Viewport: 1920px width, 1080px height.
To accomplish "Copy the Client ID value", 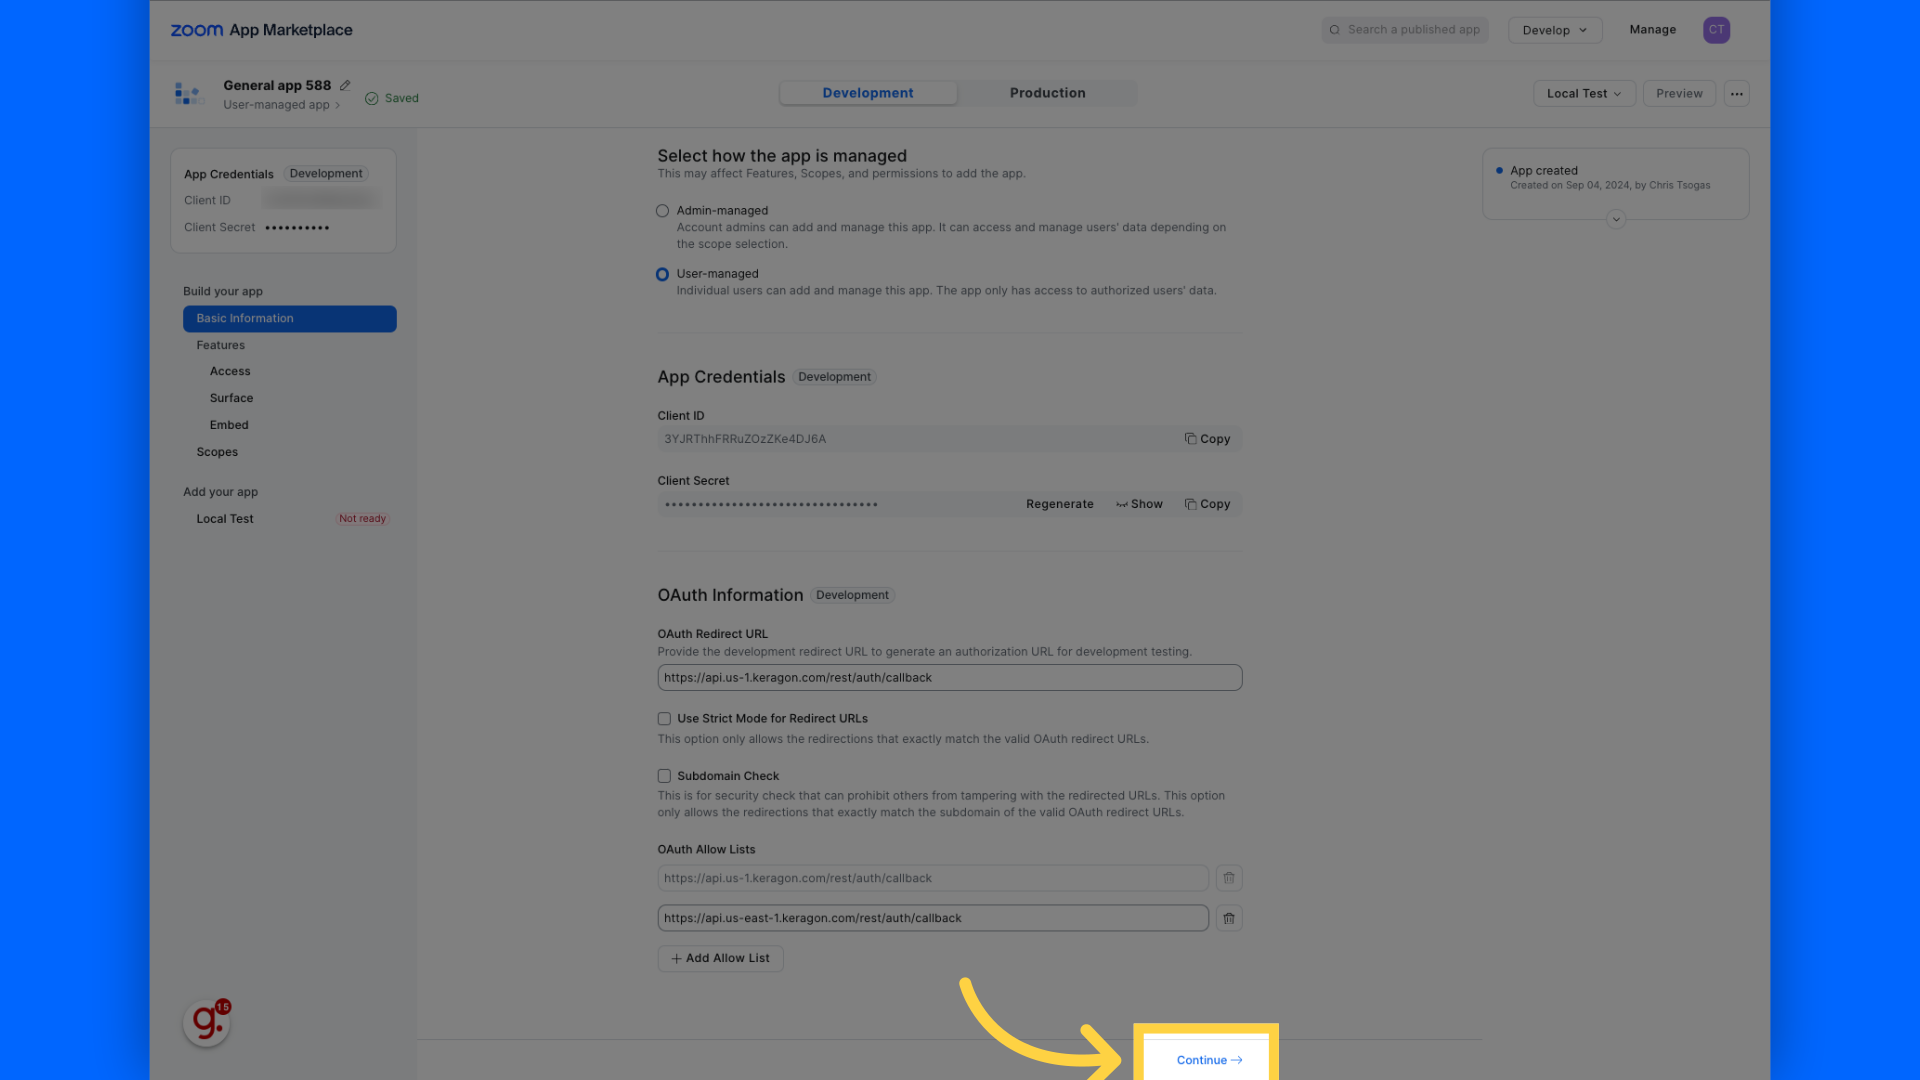I will click(x=1207, y=439).
